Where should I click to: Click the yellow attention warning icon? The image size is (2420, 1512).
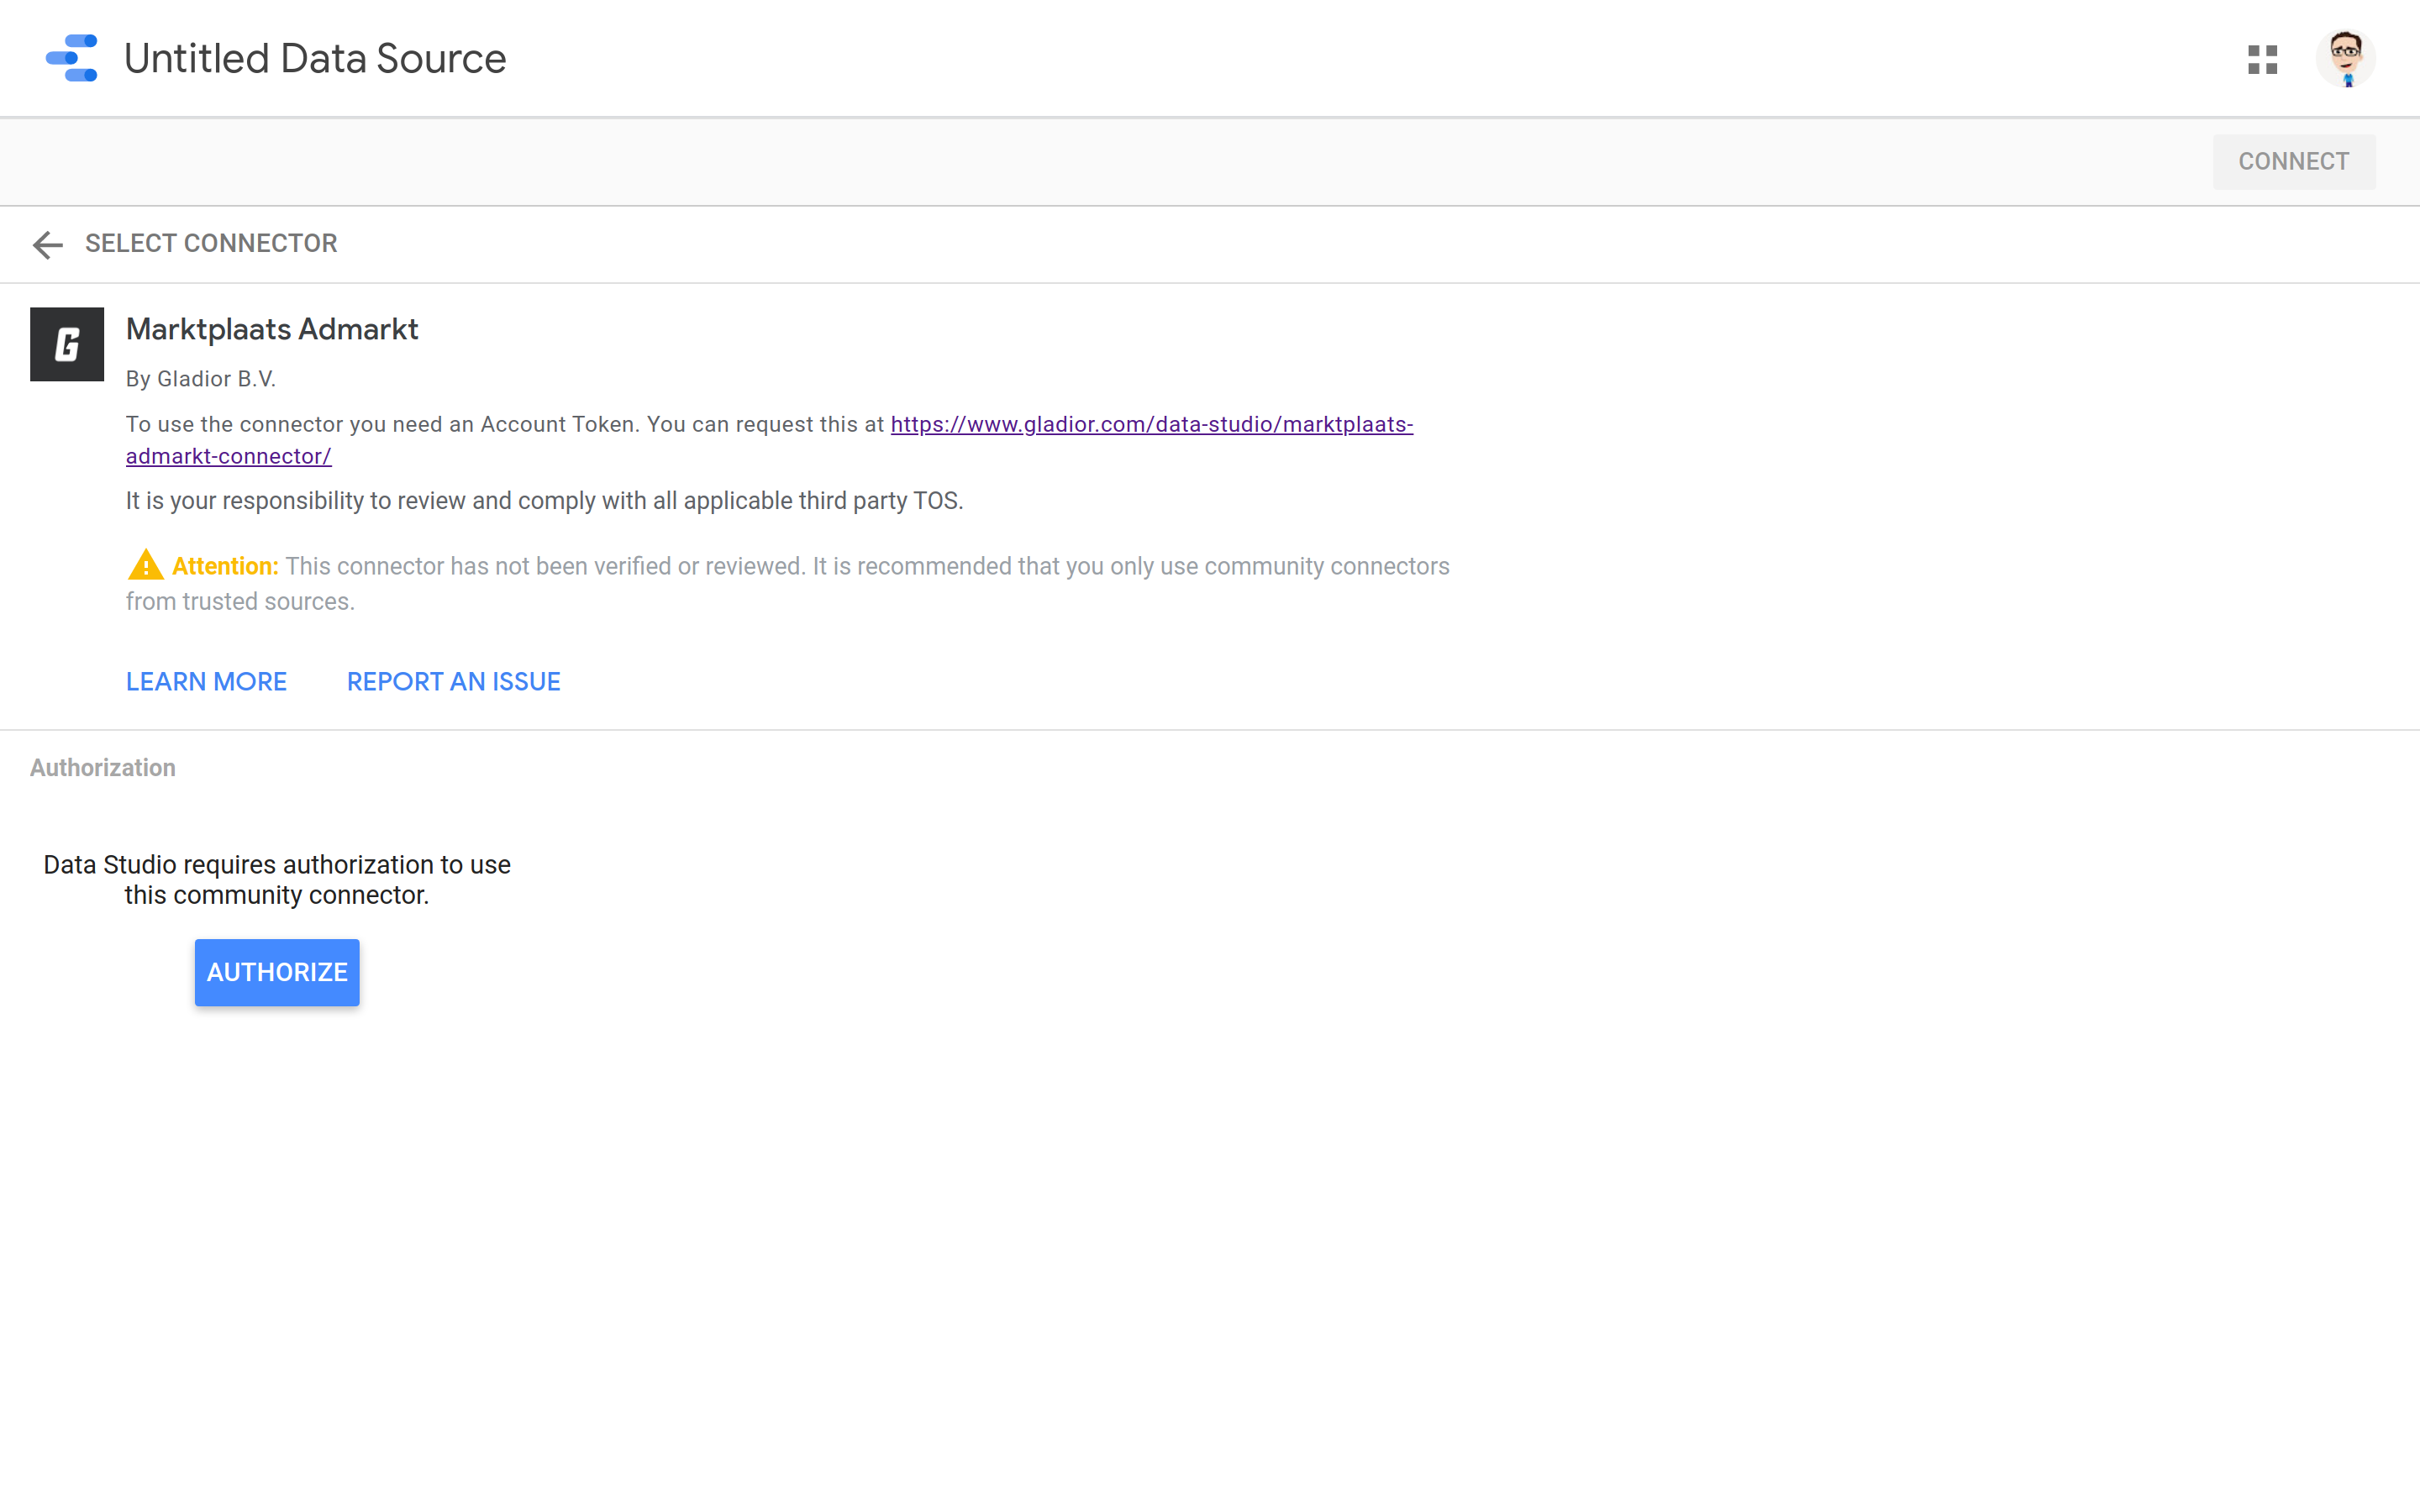[x=145, y=565]
